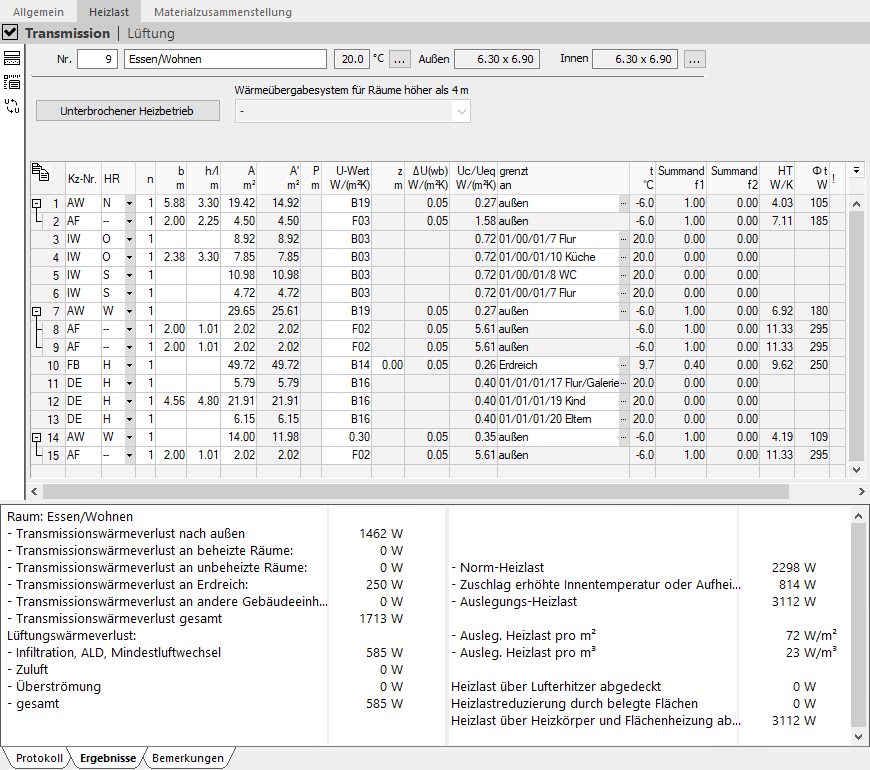
Task: Click the room name field Essen/Wohnen
Action: [x=225, y=59]
